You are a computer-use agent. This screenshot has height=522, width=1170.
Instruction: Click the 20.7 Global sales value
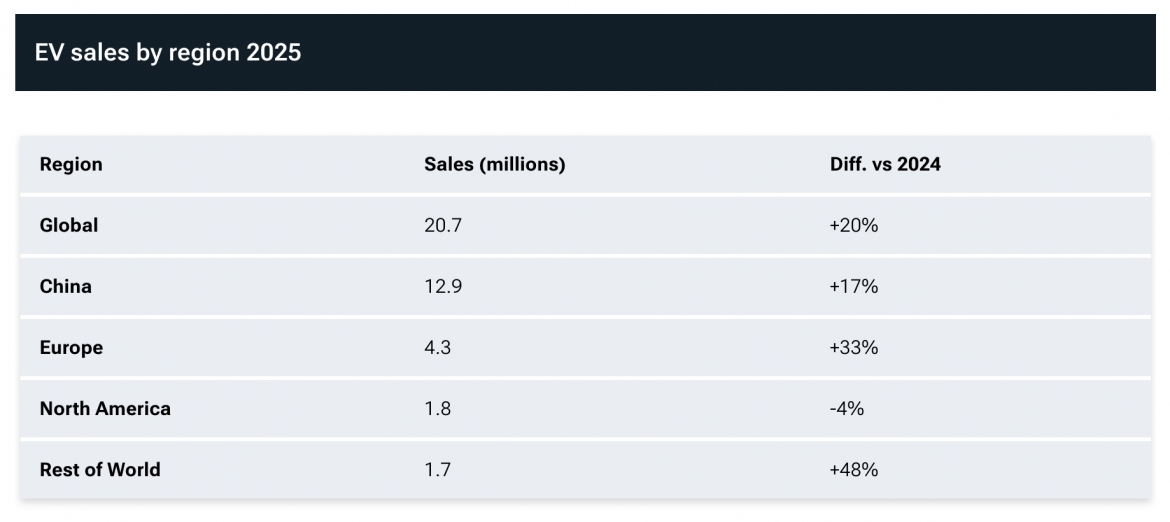pos(443,225)
